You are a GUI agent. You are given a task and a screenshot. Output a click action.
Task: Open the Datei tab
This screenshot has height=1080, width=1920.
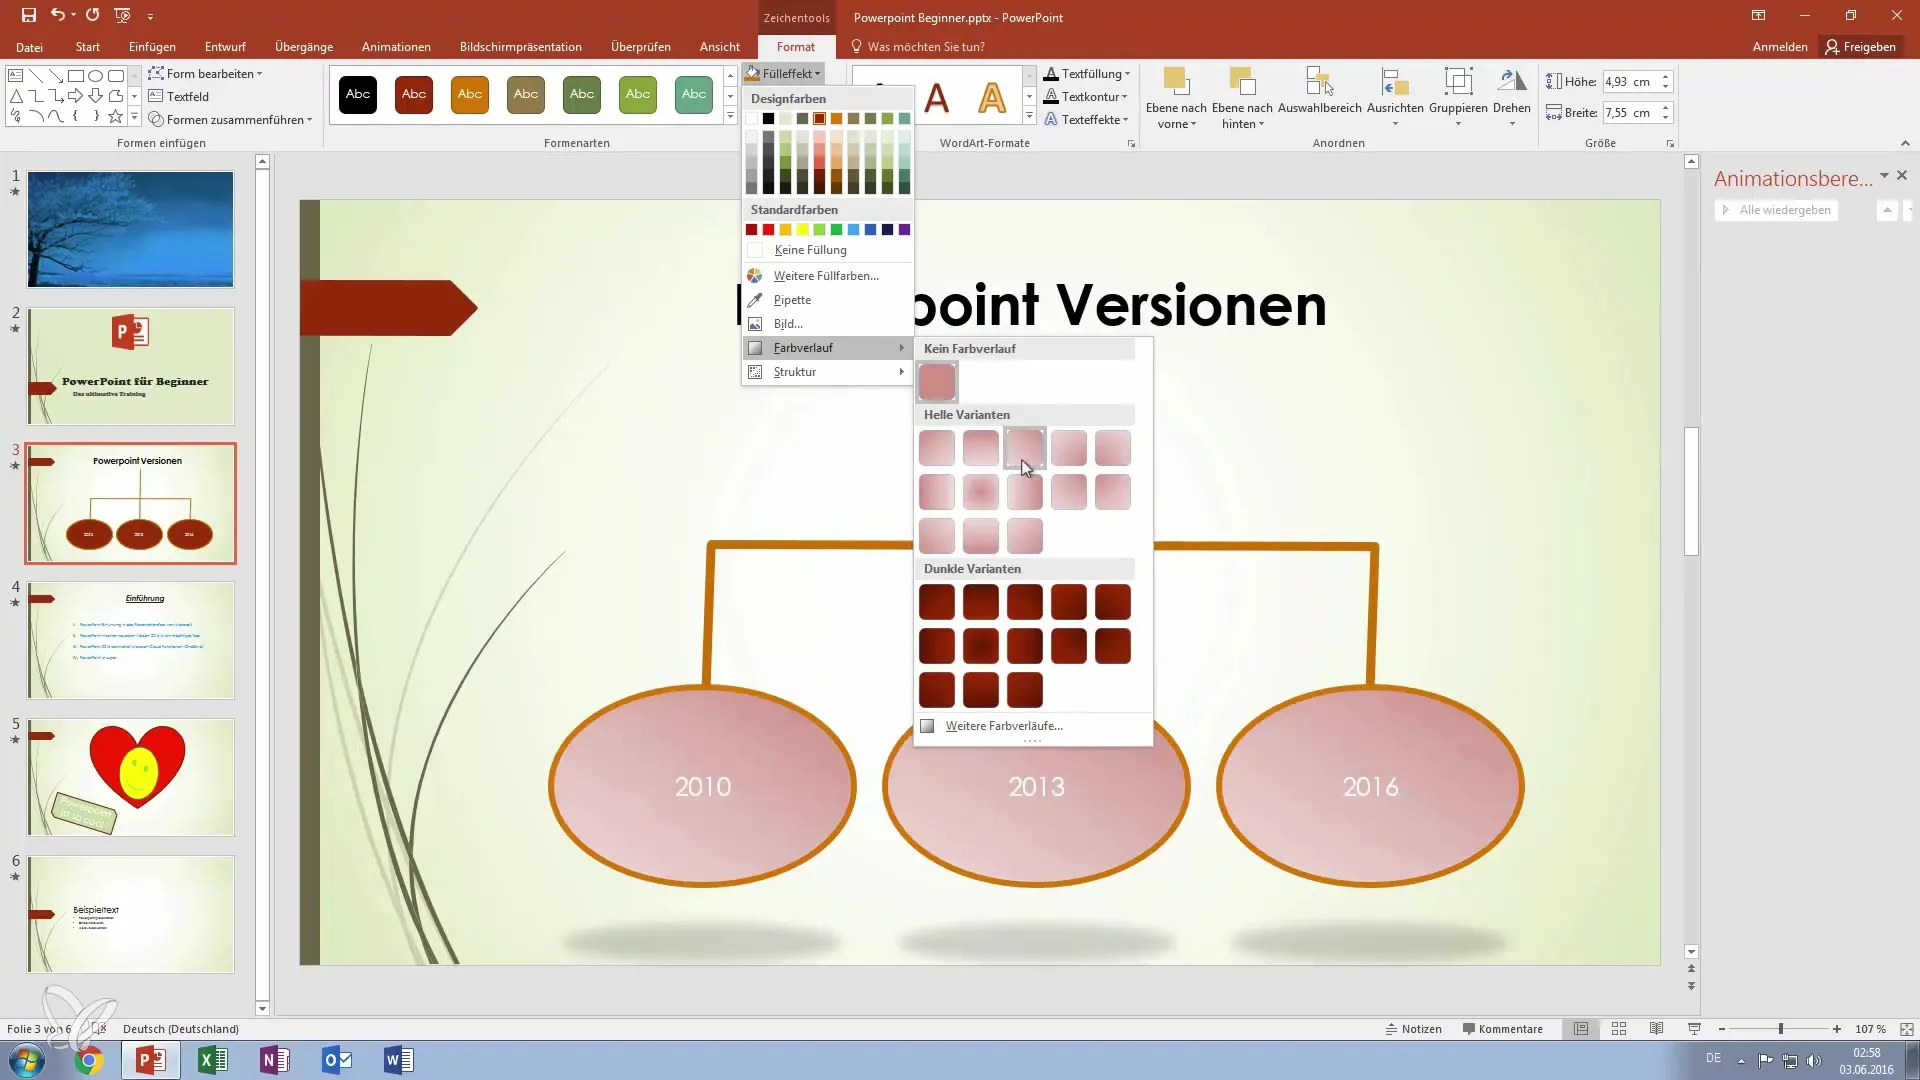tap(29, 47)
